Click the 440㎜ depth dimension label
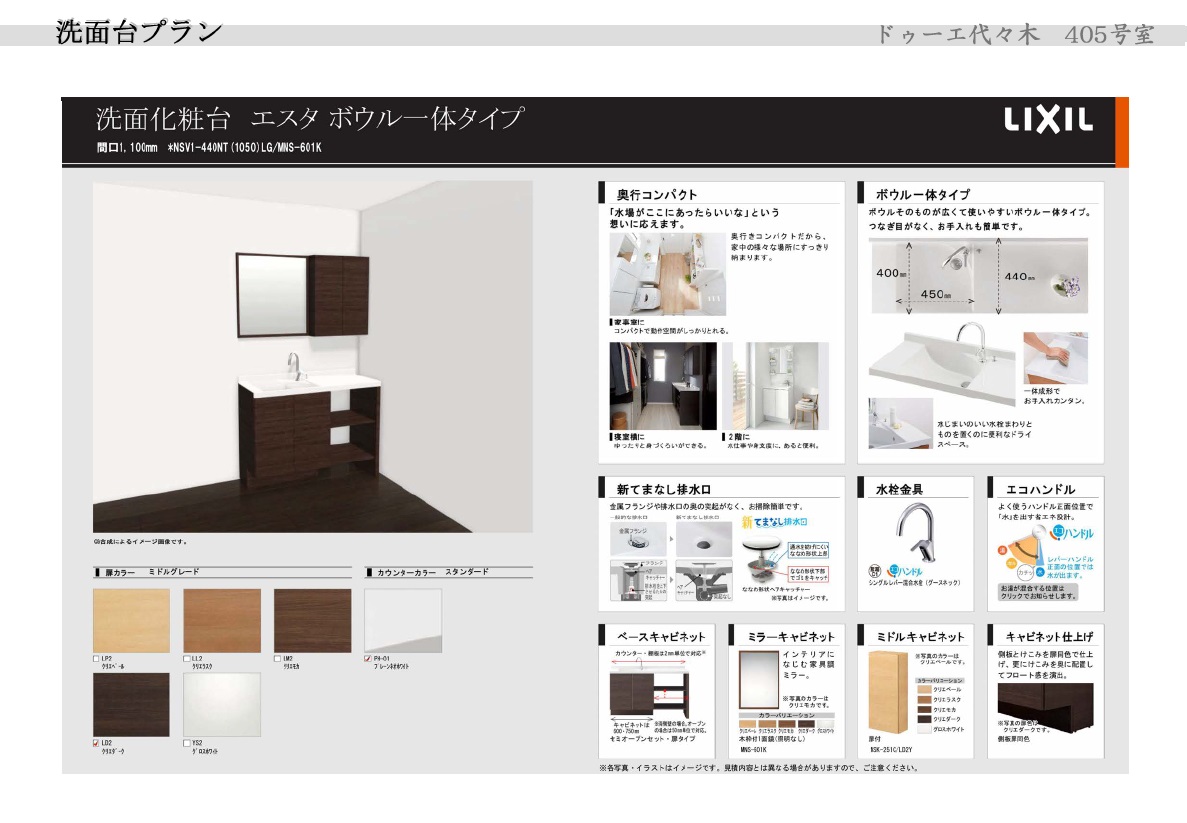 tap(1020, 277)
